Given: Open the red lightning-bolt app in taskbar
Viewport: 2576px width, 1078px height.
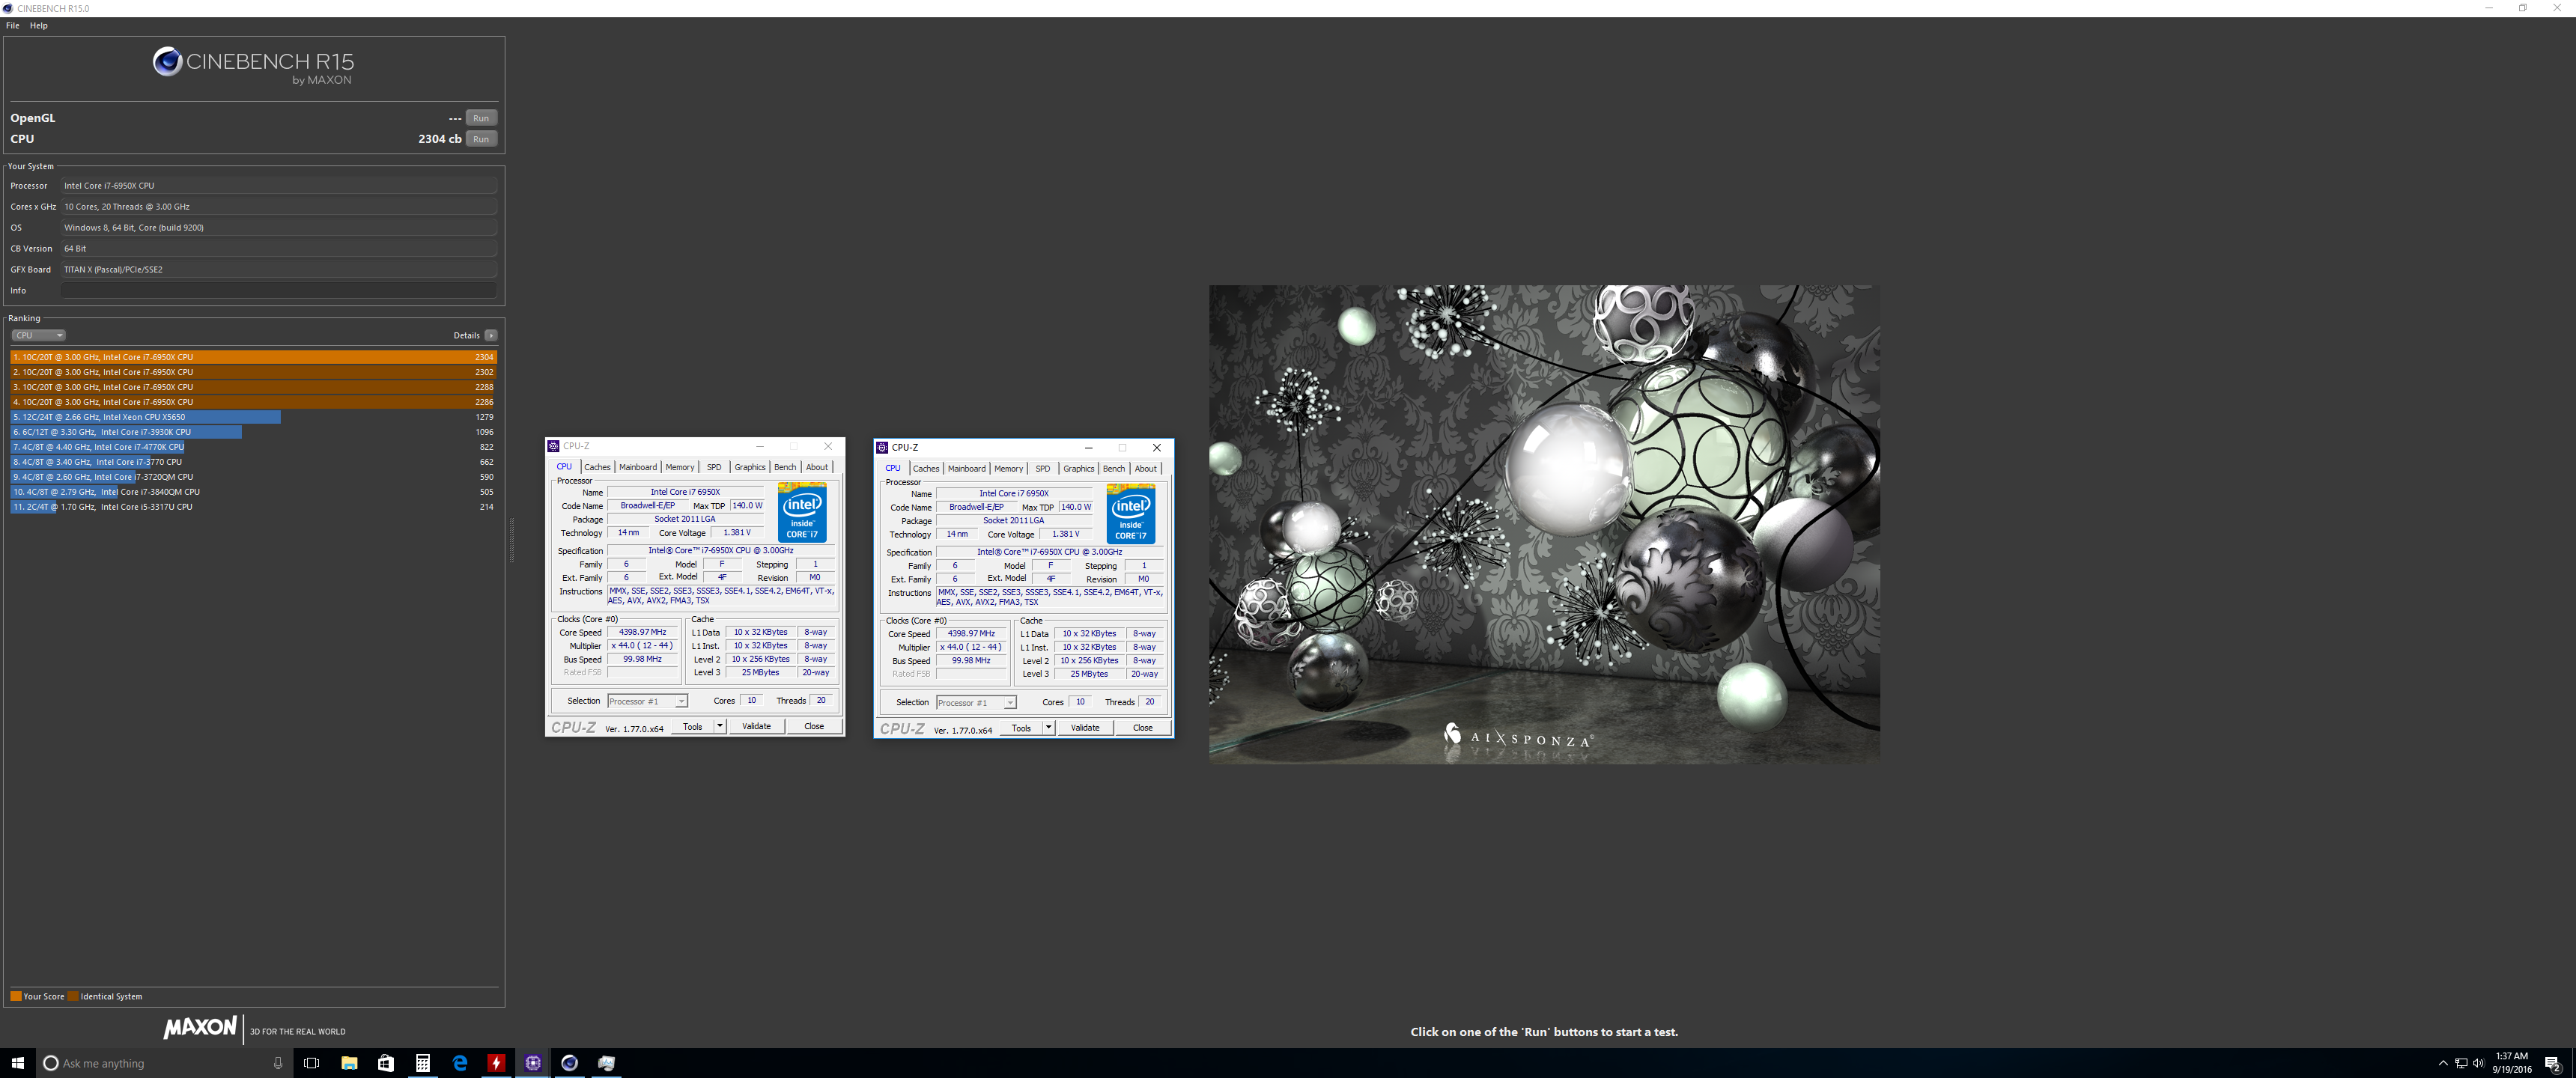Looking at the screenshot, I should (496, 1063).
